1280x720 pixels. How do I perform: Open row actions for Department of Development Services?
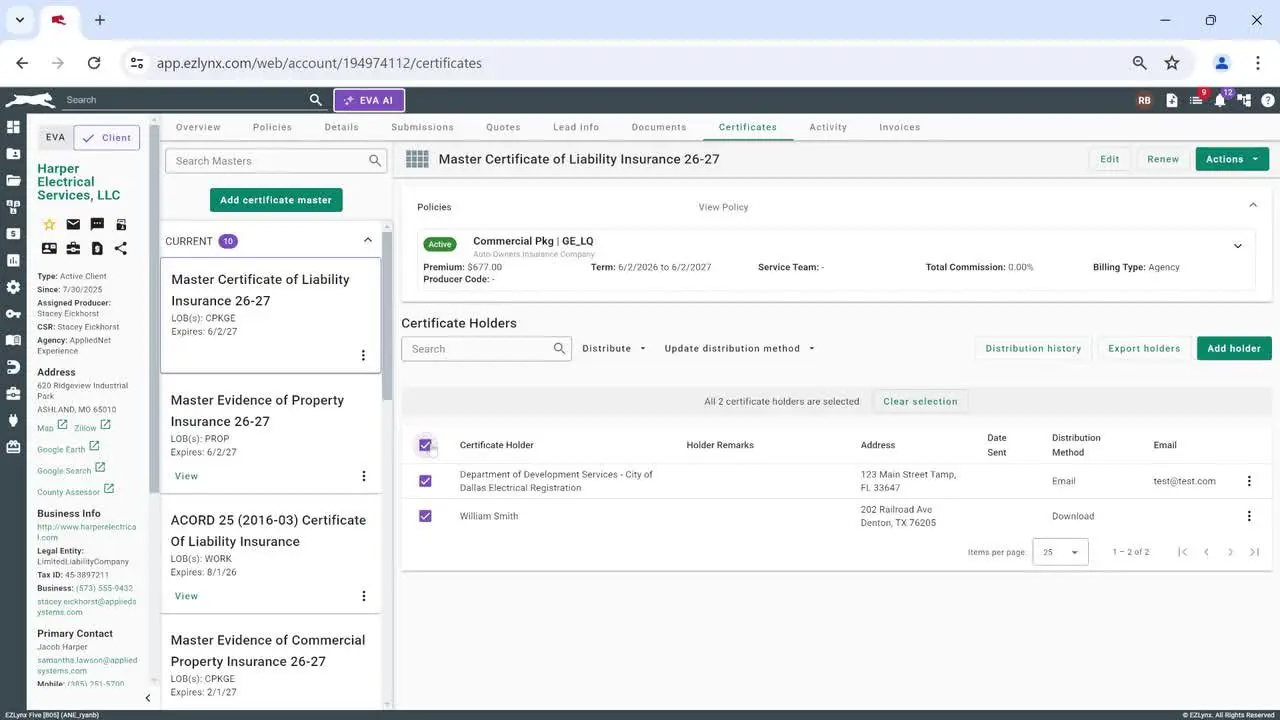[1249, 481]
